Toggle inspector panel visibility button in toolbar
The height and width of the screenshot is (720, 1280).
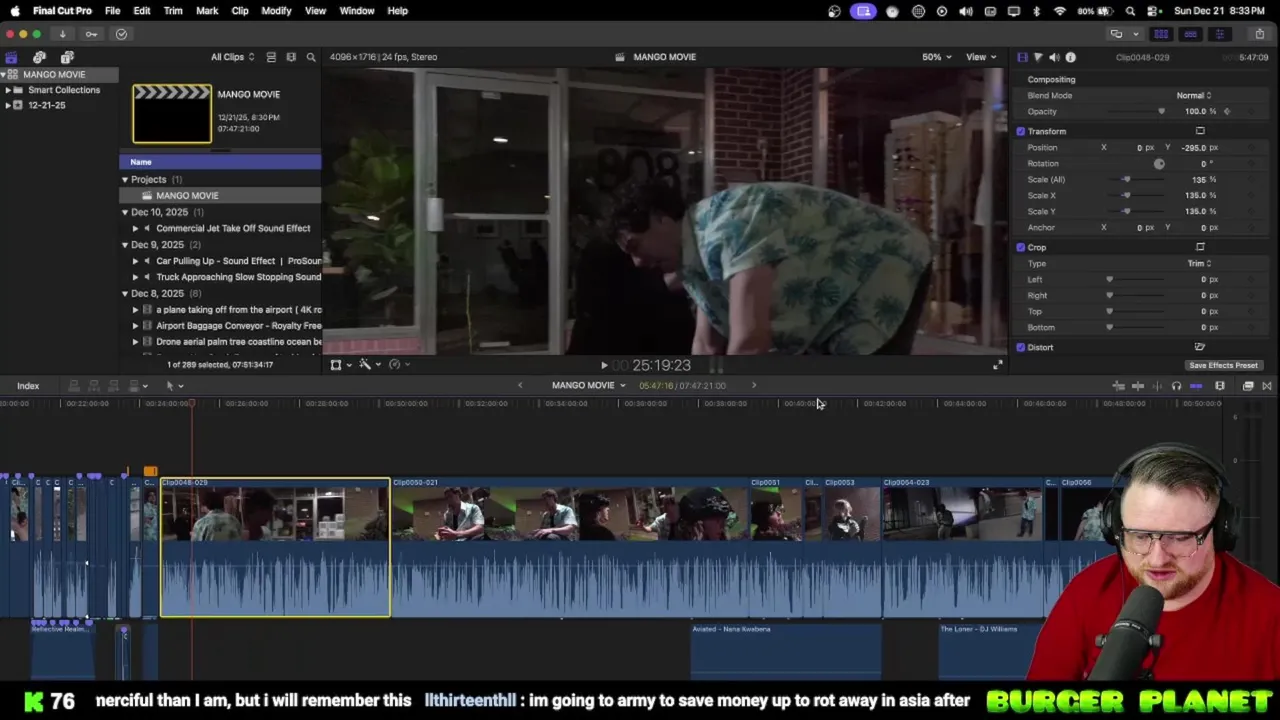click(1219, 34)
